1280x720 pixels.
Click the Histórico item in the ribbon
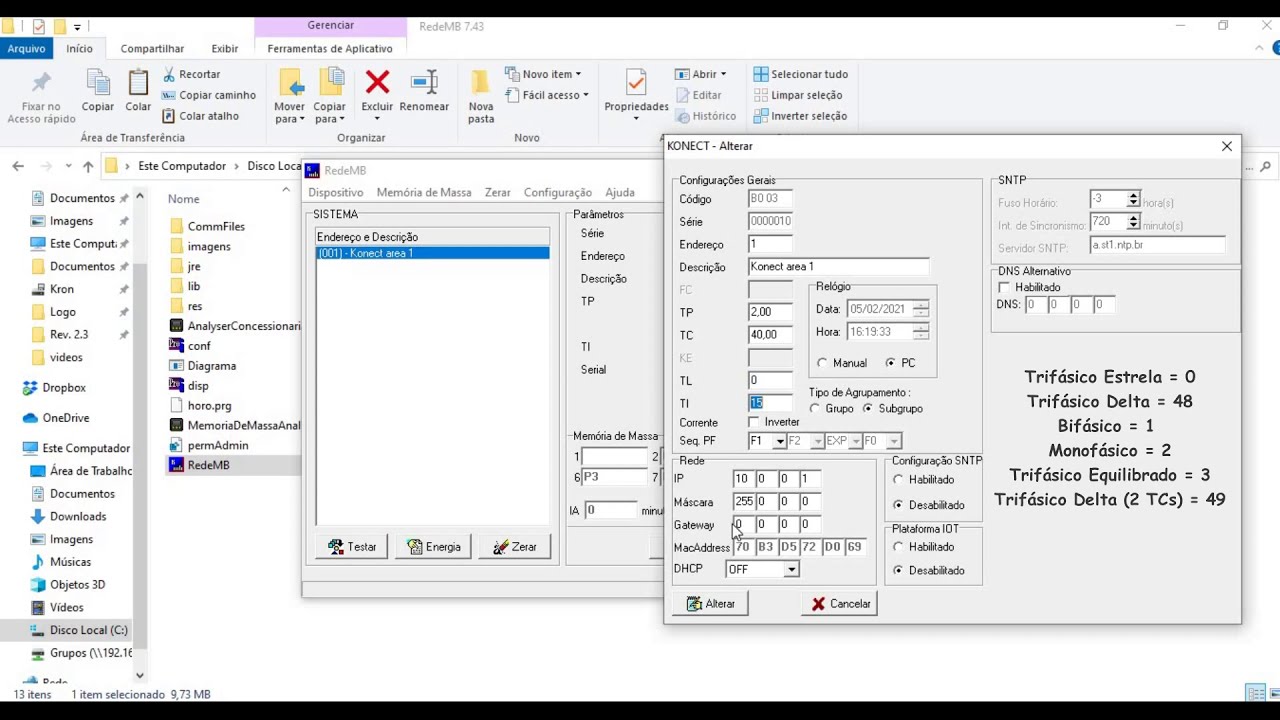pos(705,116)
